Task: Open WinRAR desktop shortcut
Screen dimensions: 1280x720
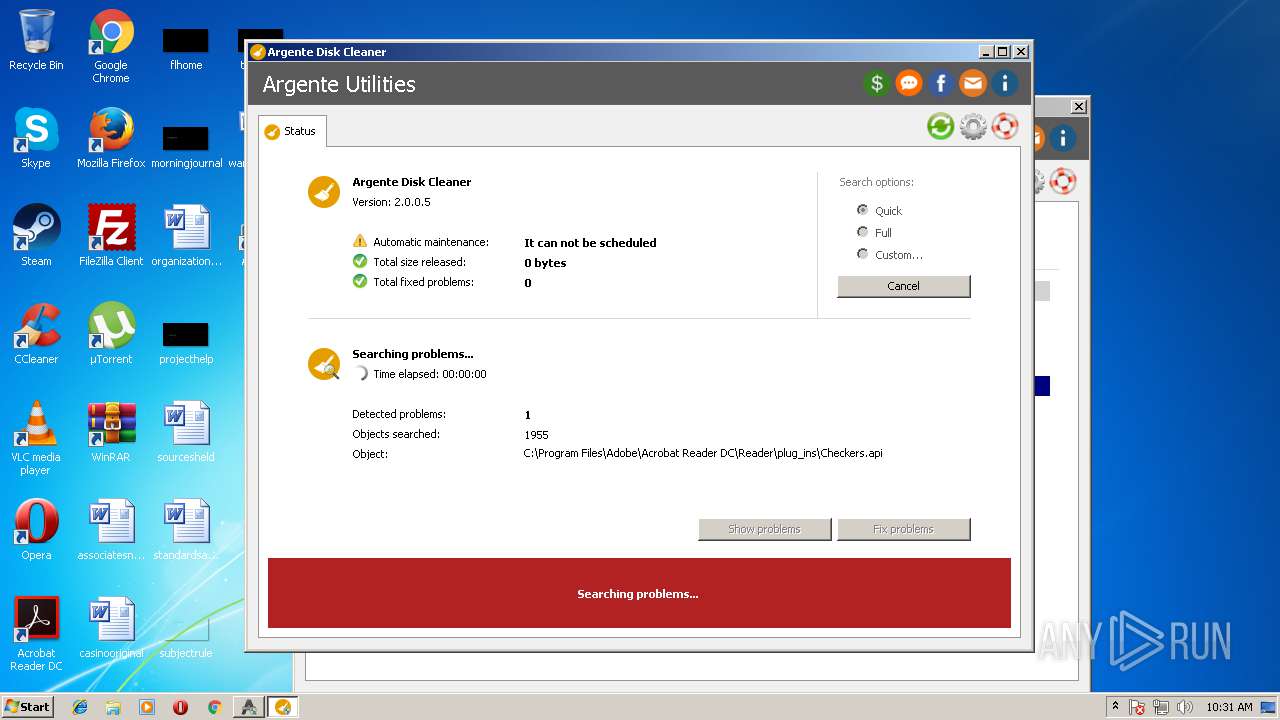Action: (111, 432)
